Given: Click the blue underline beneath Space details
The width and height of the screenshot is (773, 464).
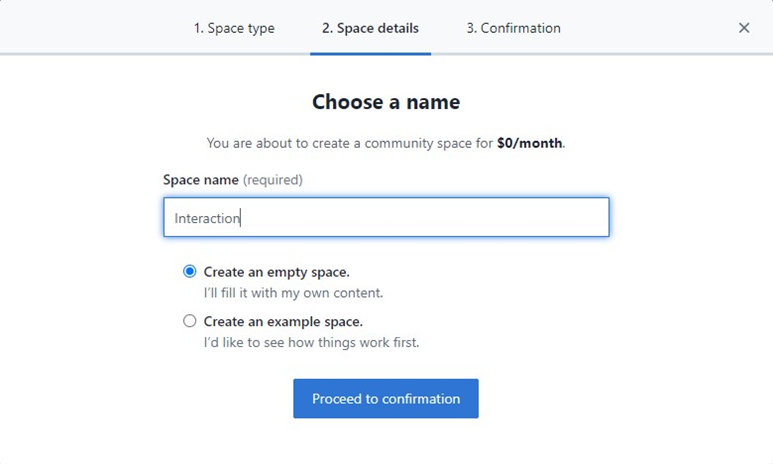Looking at the screenshot, I should coord(370,53).
